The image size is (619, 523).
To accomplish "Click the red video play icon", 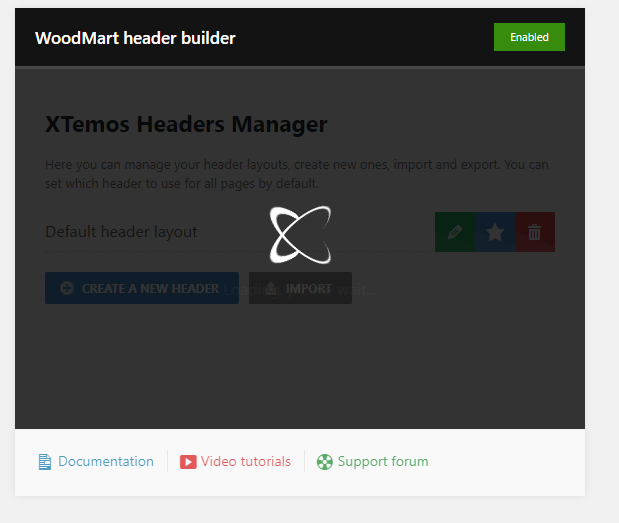I will tap(188, 462).
